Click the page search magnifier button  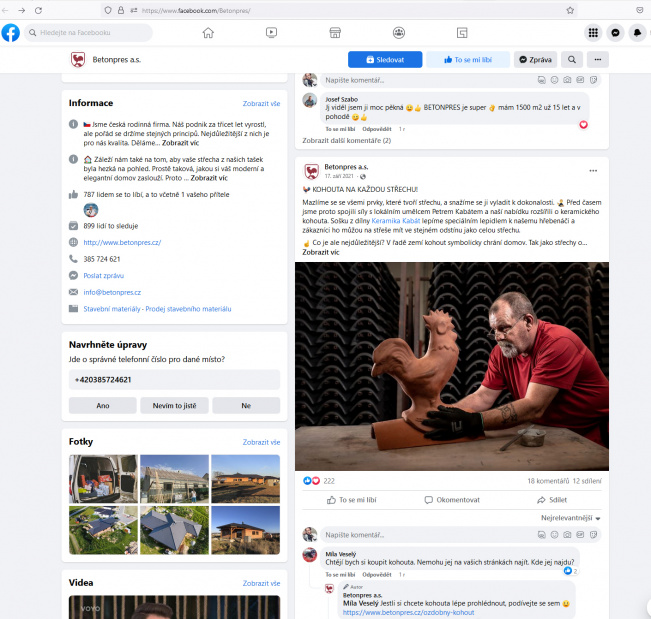pyautogui.click(x=572, y=60)
